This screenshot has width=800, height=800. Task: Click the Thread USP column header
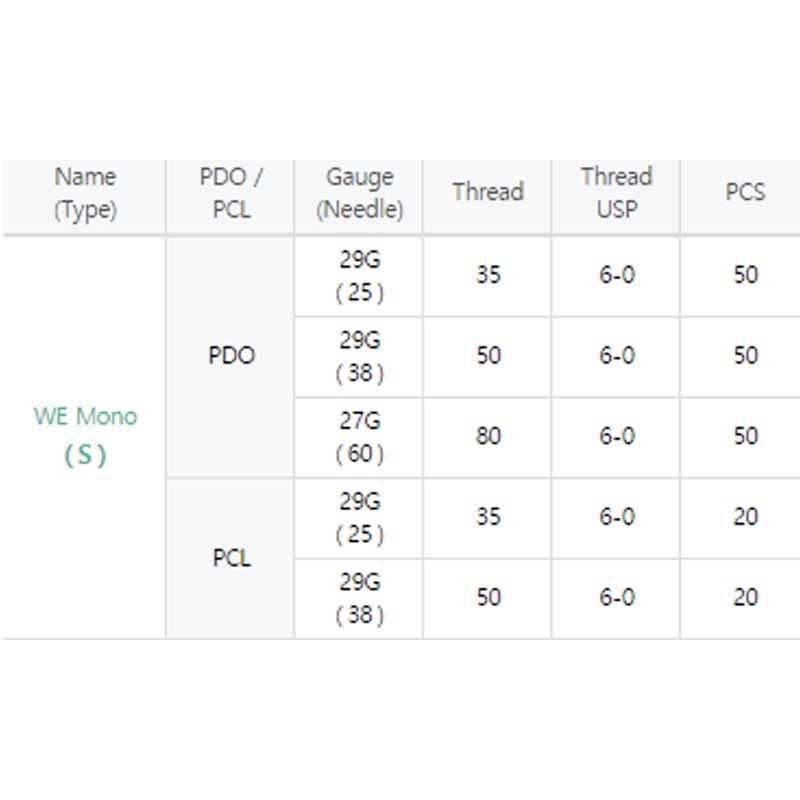click(x=616, y=193)
